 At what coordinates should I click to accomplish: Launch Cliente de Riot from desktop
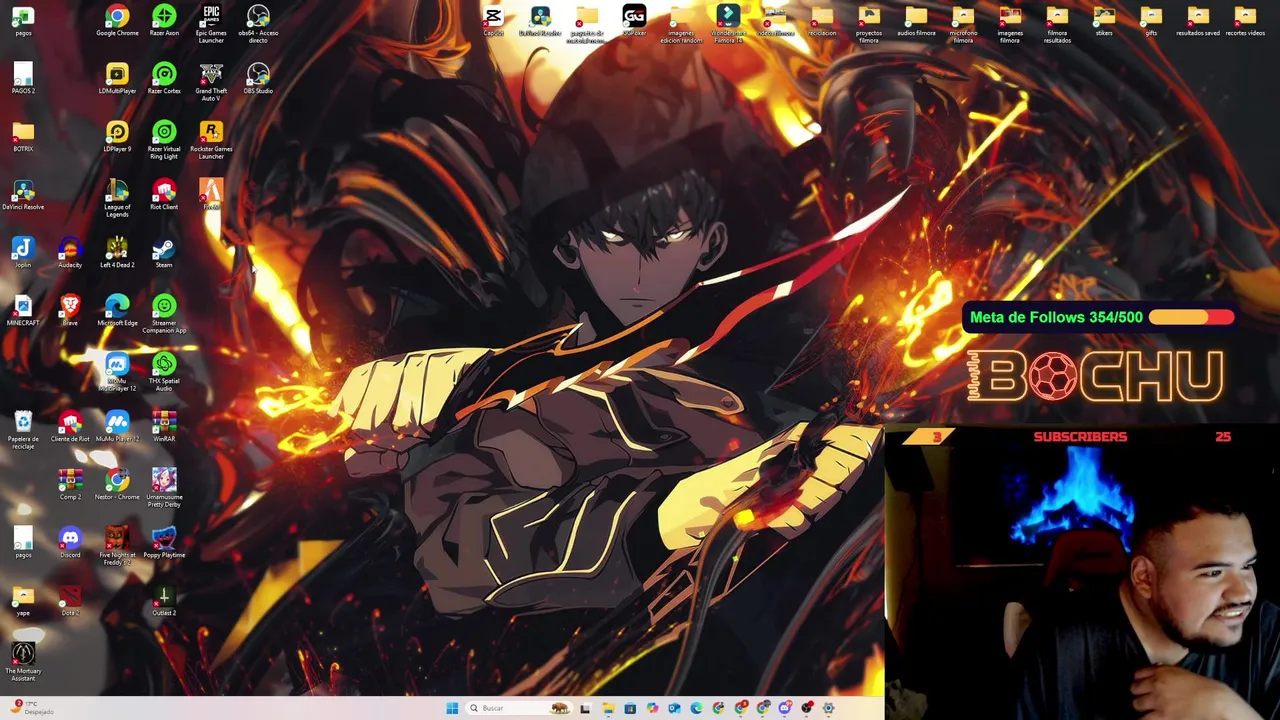pyautogui.click(x=70, y=427)
